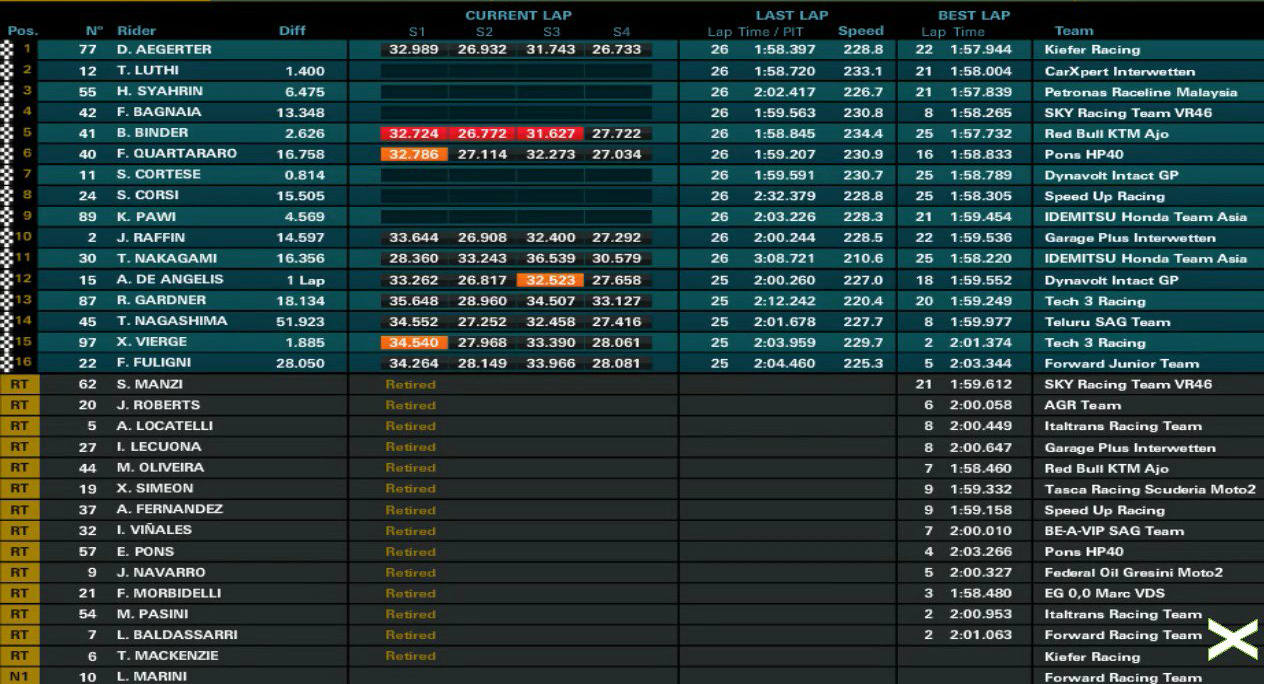Image resolution: width=1264 pixels, height=684 pixels.
Task: Click the Petronas Raceline Malaysia team name
Action: [x=1141, y=92]
